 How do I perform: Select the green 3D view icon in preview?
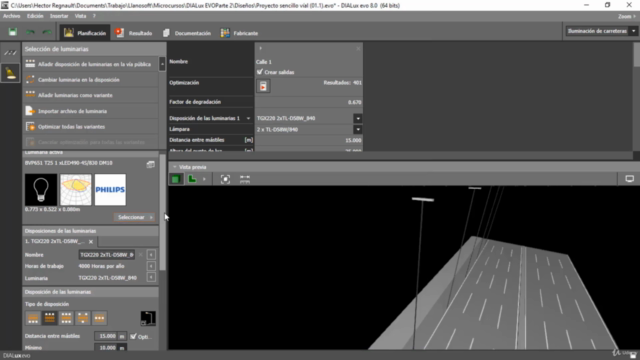176,179
